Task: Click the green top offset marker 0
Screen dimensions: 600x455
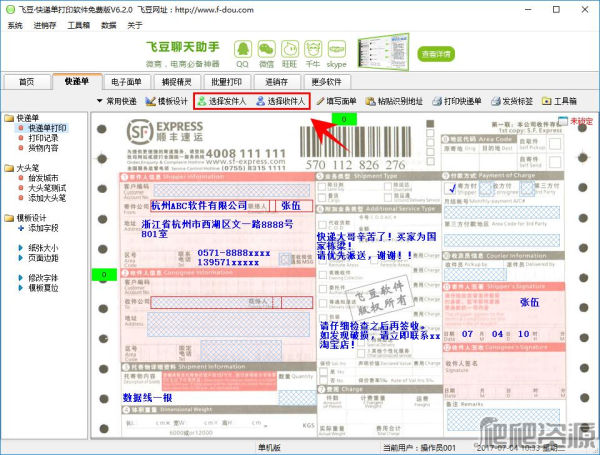Action: tap(344, 119)
